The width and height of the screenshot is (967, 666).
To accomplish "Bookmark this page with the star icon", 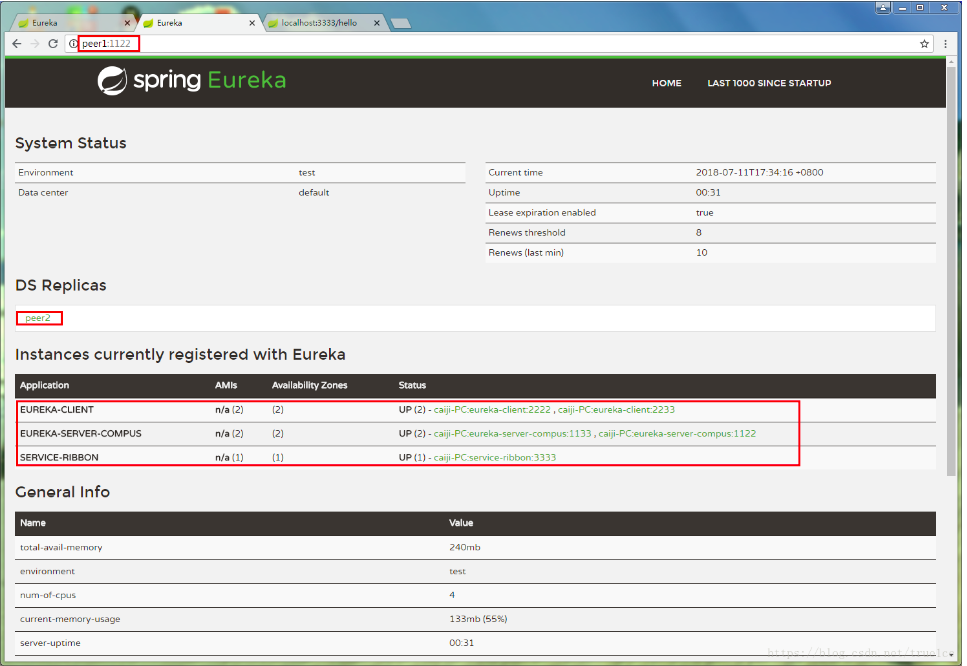I will point(924,44).
